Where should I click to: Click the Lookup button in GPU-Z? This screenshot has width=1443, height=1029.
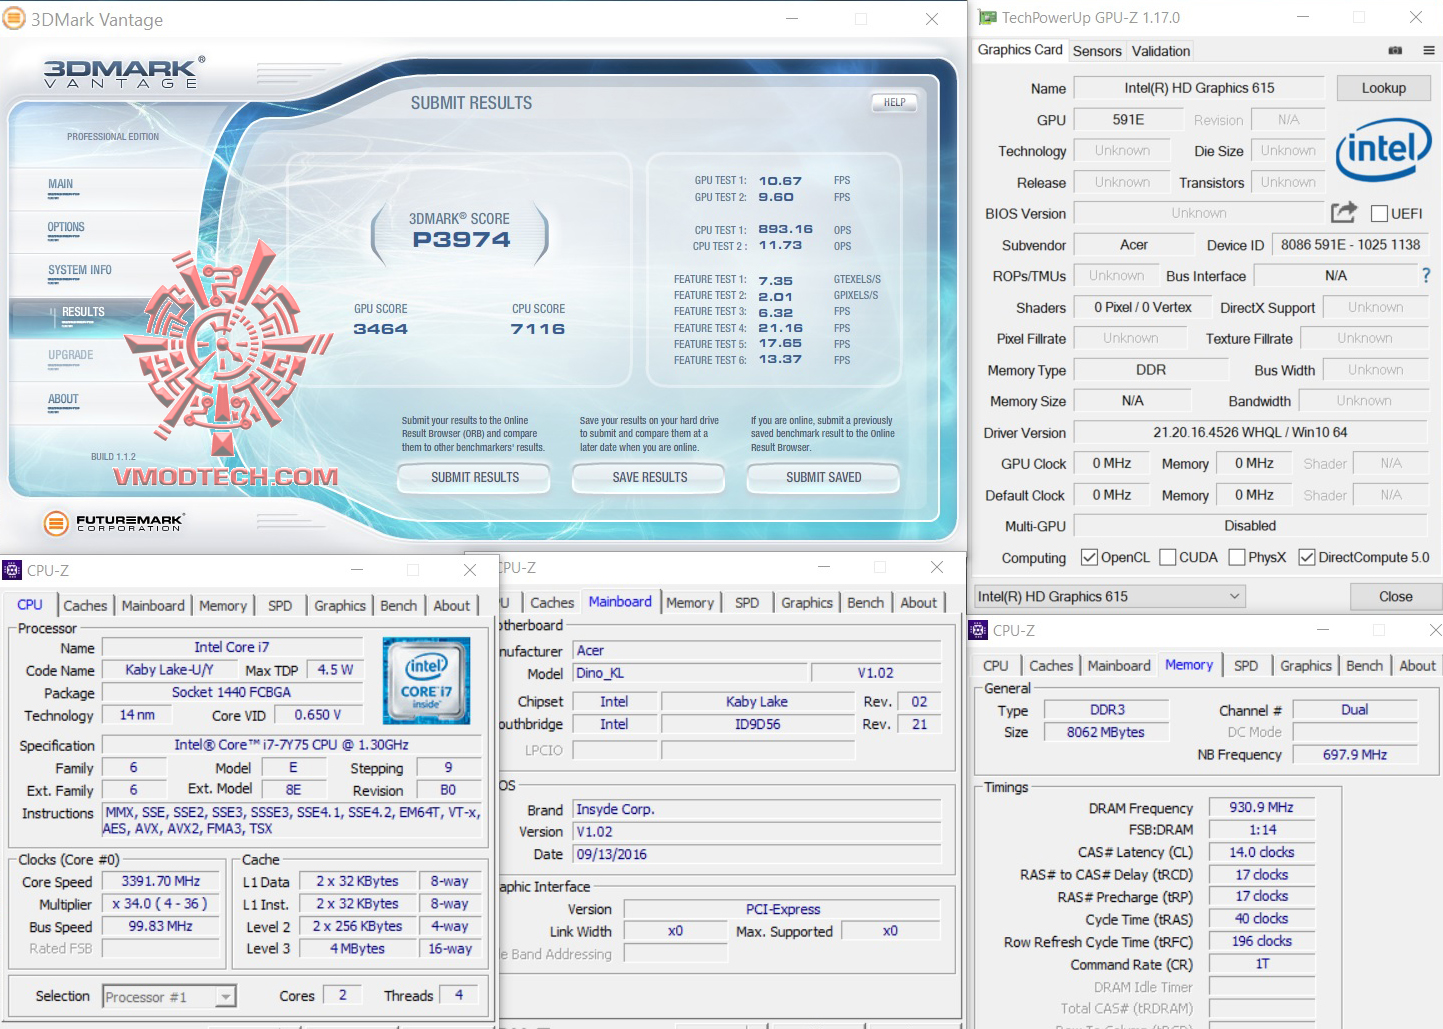click(1383, 88)
